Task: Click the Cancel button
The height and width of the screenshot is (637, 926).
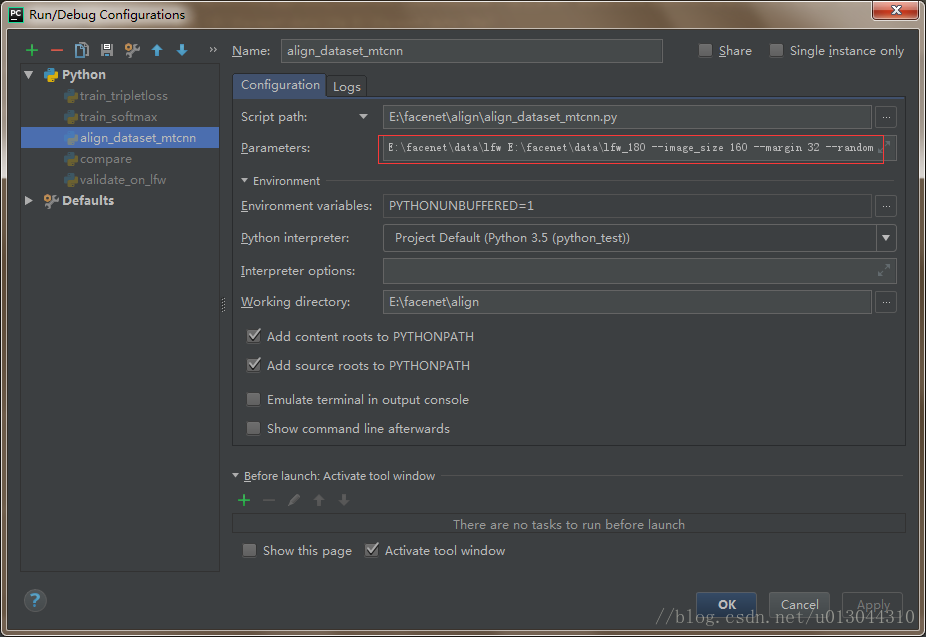Action: tap(800, 605)
